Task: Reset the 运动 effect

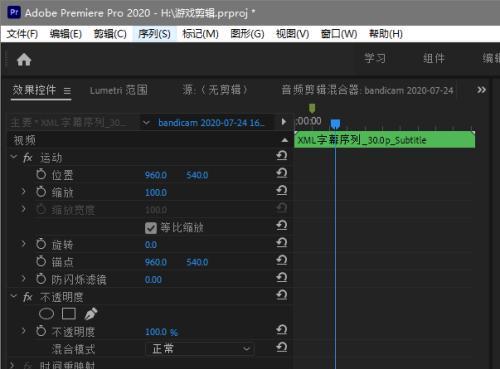Action: (282, 155)
